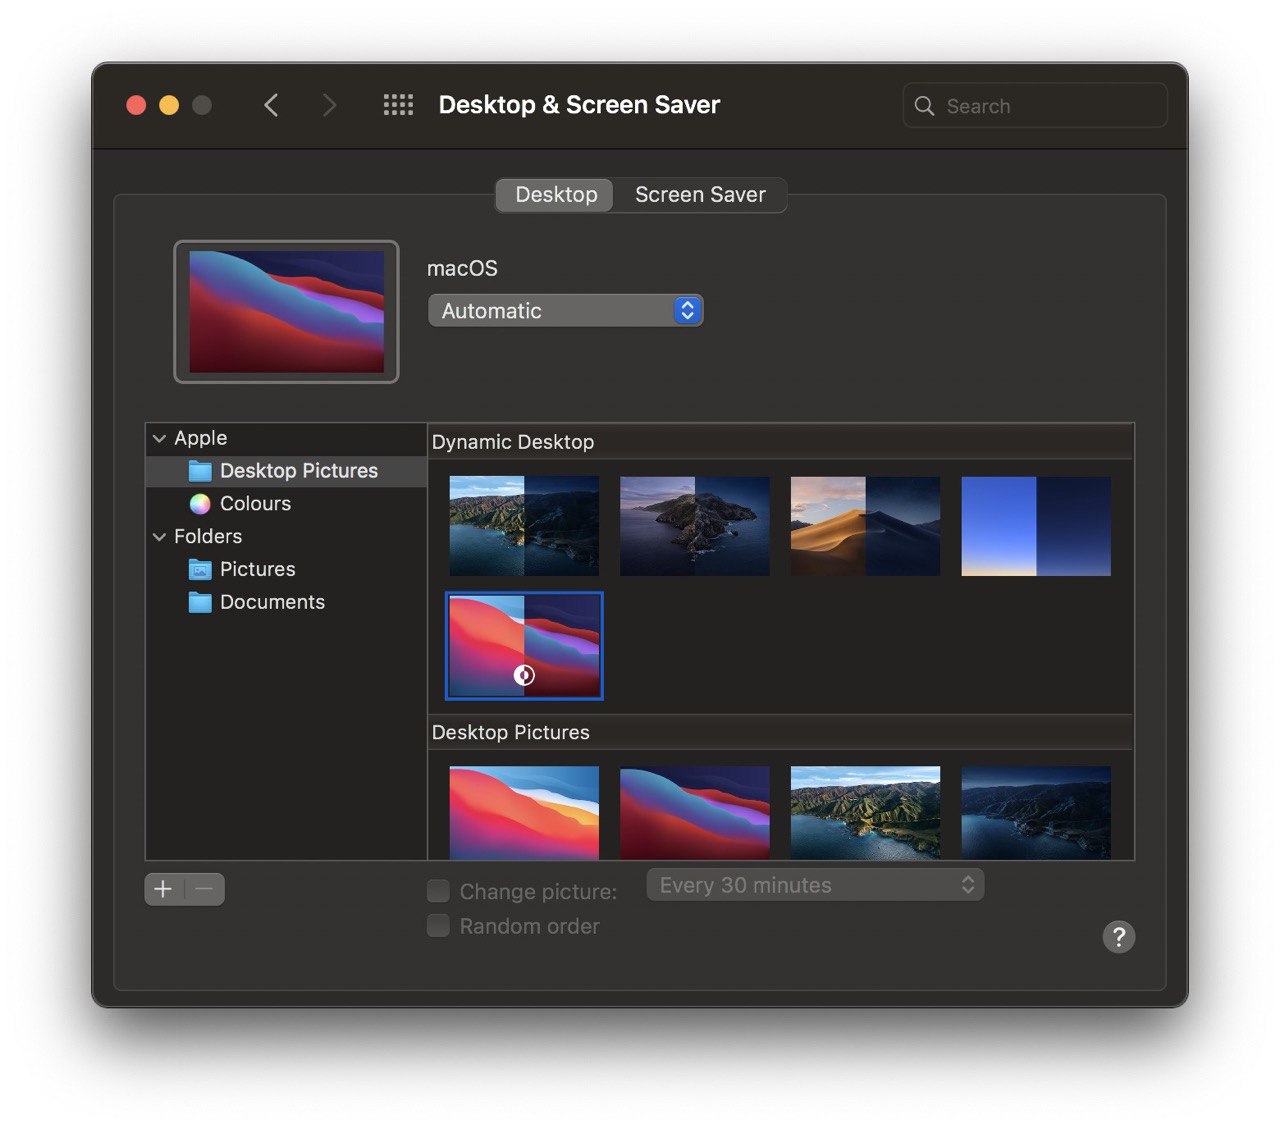Click the macOS wallpaper name label
The image size is (1280, 1129).
[462, 269]
